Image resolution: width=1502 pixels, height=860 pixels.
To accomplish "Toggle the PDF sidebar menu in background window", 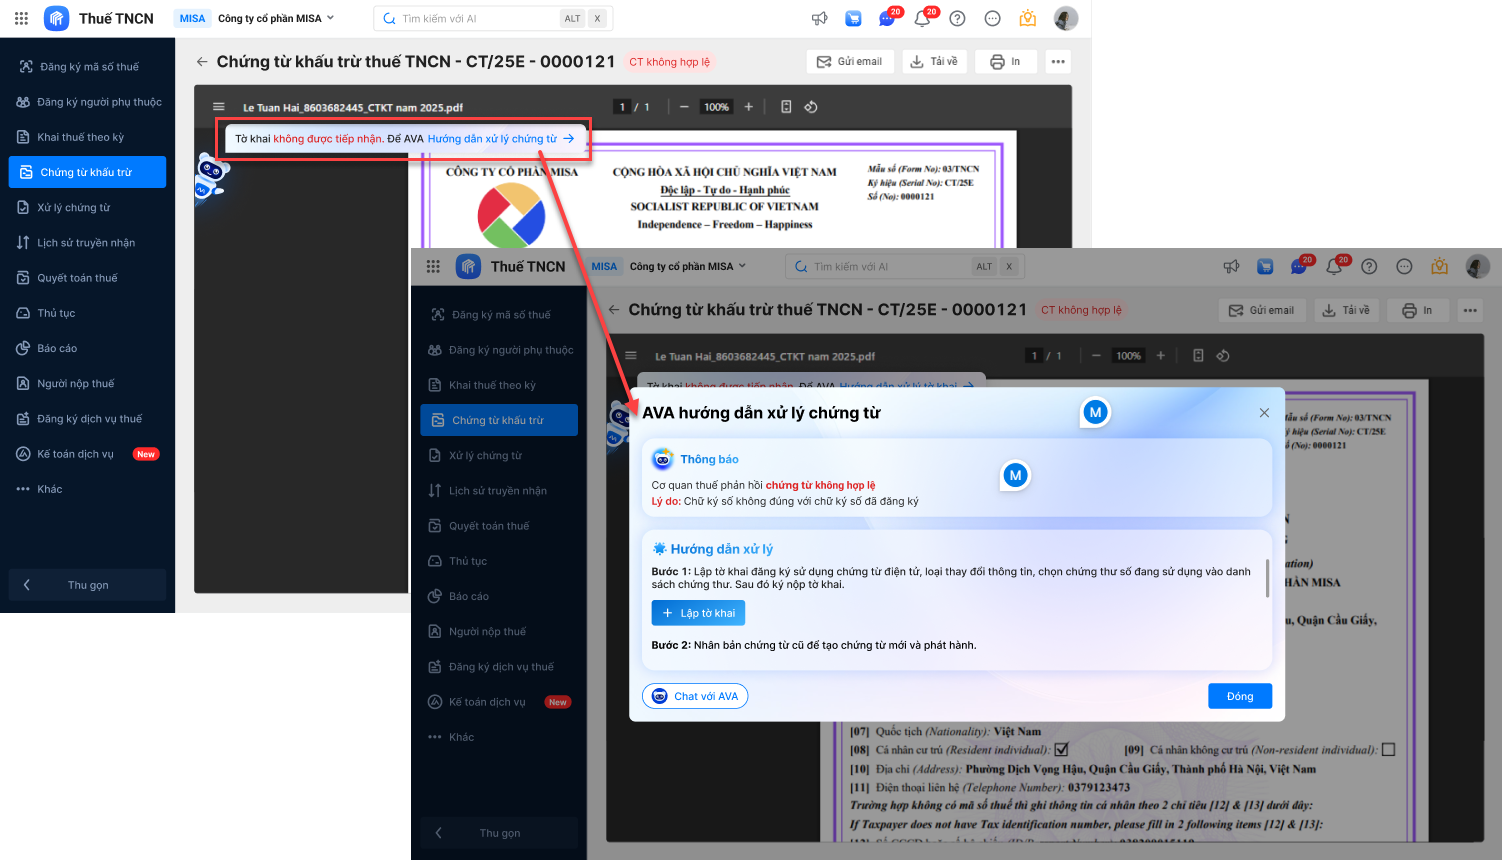I will (x=218, y=107).
